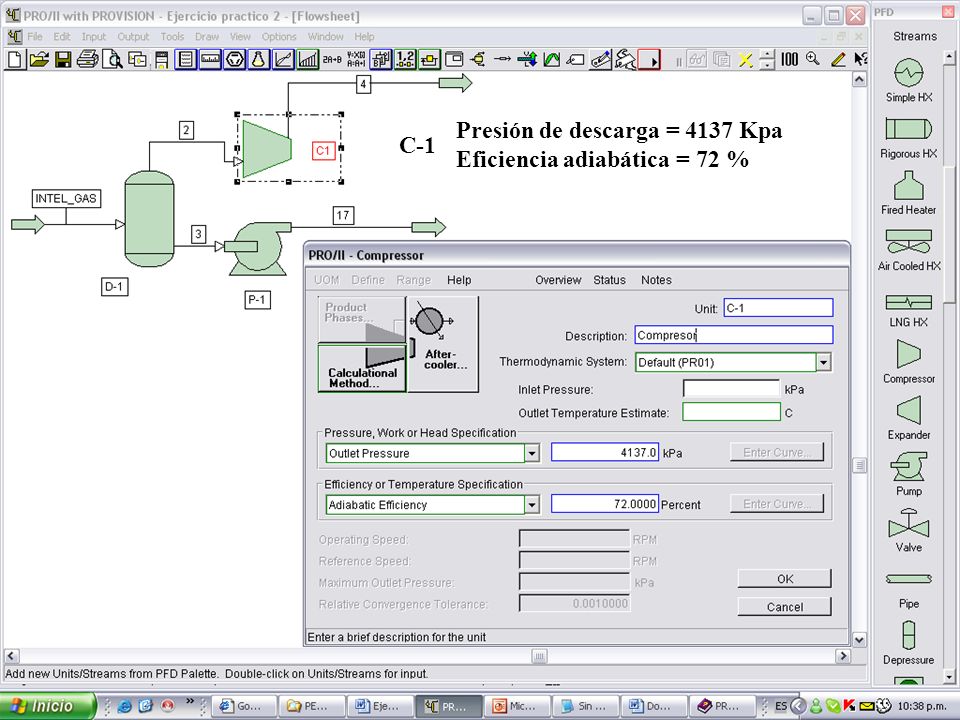This screenshot has height=720, width=960.
Task: Pick Simple HX from PFD palette
Action: point(909,80)
